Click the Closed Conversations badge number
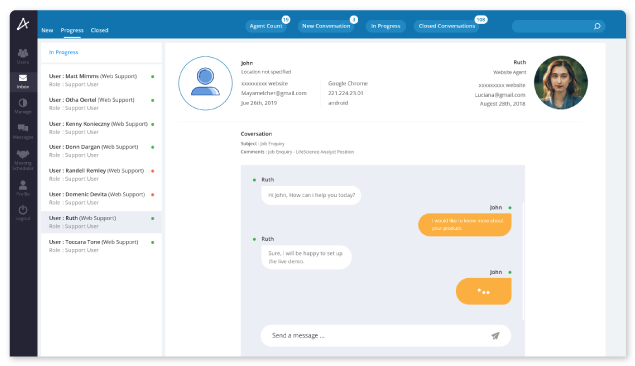Image resolution: width=635 pixels, height=366 pixels. click(481, 19)
